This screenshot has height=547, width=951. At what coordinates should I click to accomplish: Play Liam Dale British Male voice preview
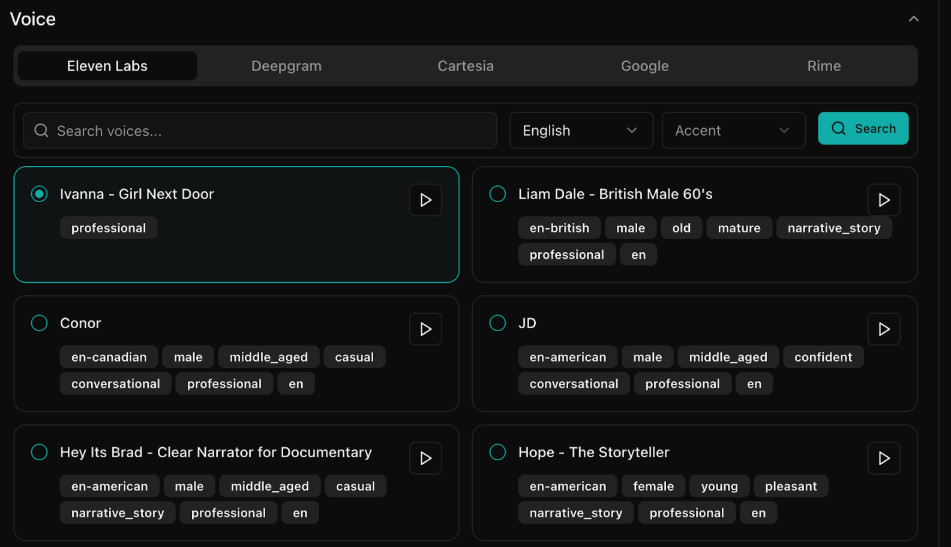coord(884,200)
